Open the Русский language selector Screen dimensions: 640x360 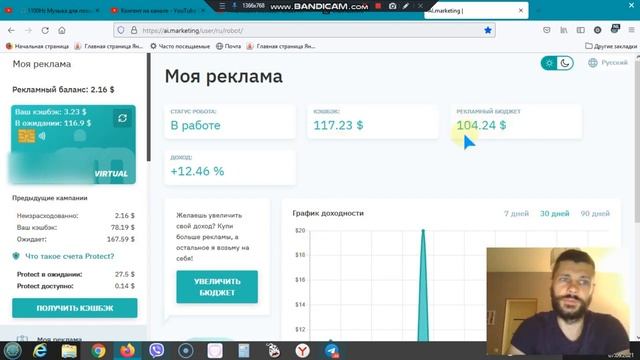click(x=608, y=63)
